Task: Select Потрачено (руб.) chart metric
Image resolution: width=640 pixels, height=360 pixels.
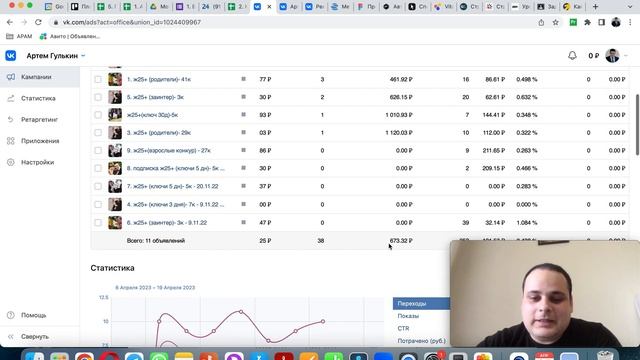Action: [422, 341]
